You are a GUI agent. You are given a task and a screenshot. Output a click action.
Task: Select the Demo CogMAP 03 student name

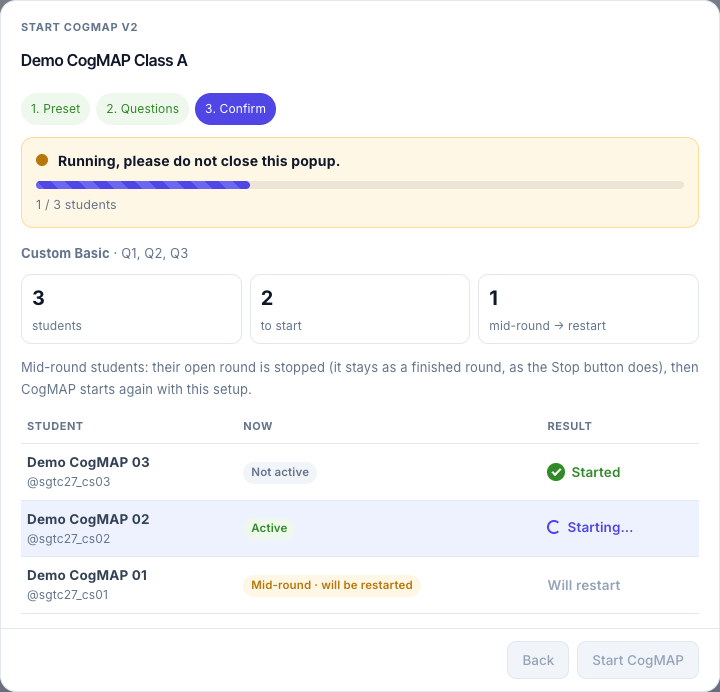click(88, 462)
